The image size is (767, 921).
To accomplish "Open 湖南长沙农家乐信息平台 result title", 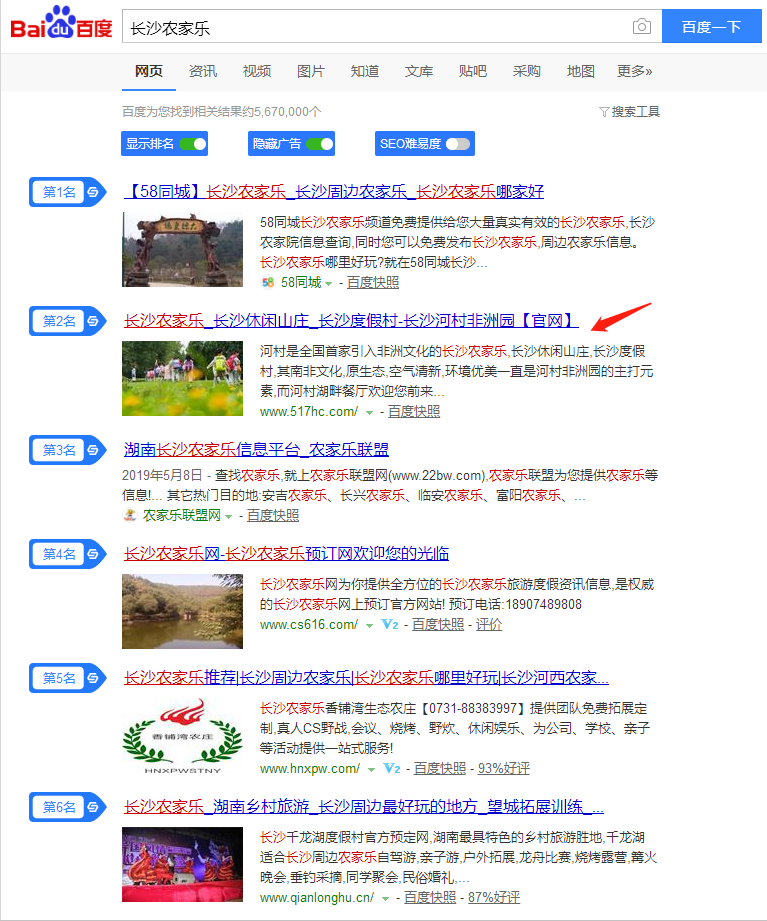I will tap(256, 449).
